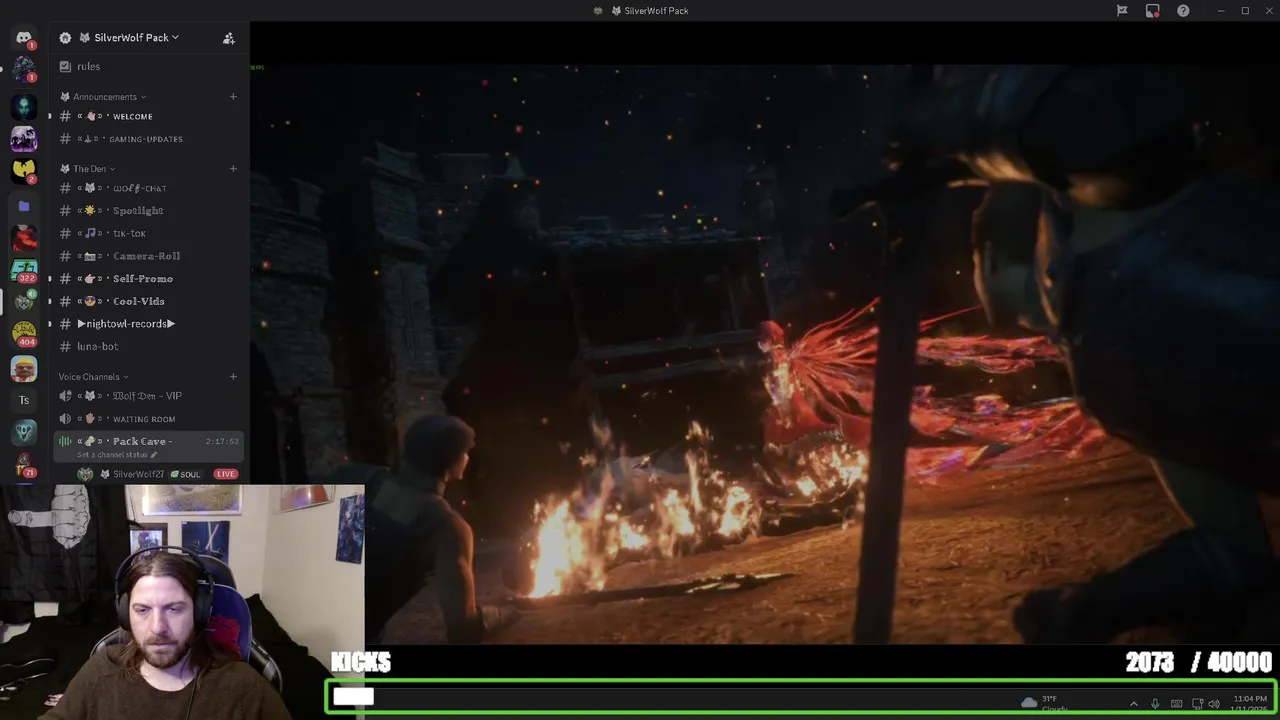Open the Quests flag icon in title bar
The height and width of the screenshot is (720, 1280).
point(1122,11)
